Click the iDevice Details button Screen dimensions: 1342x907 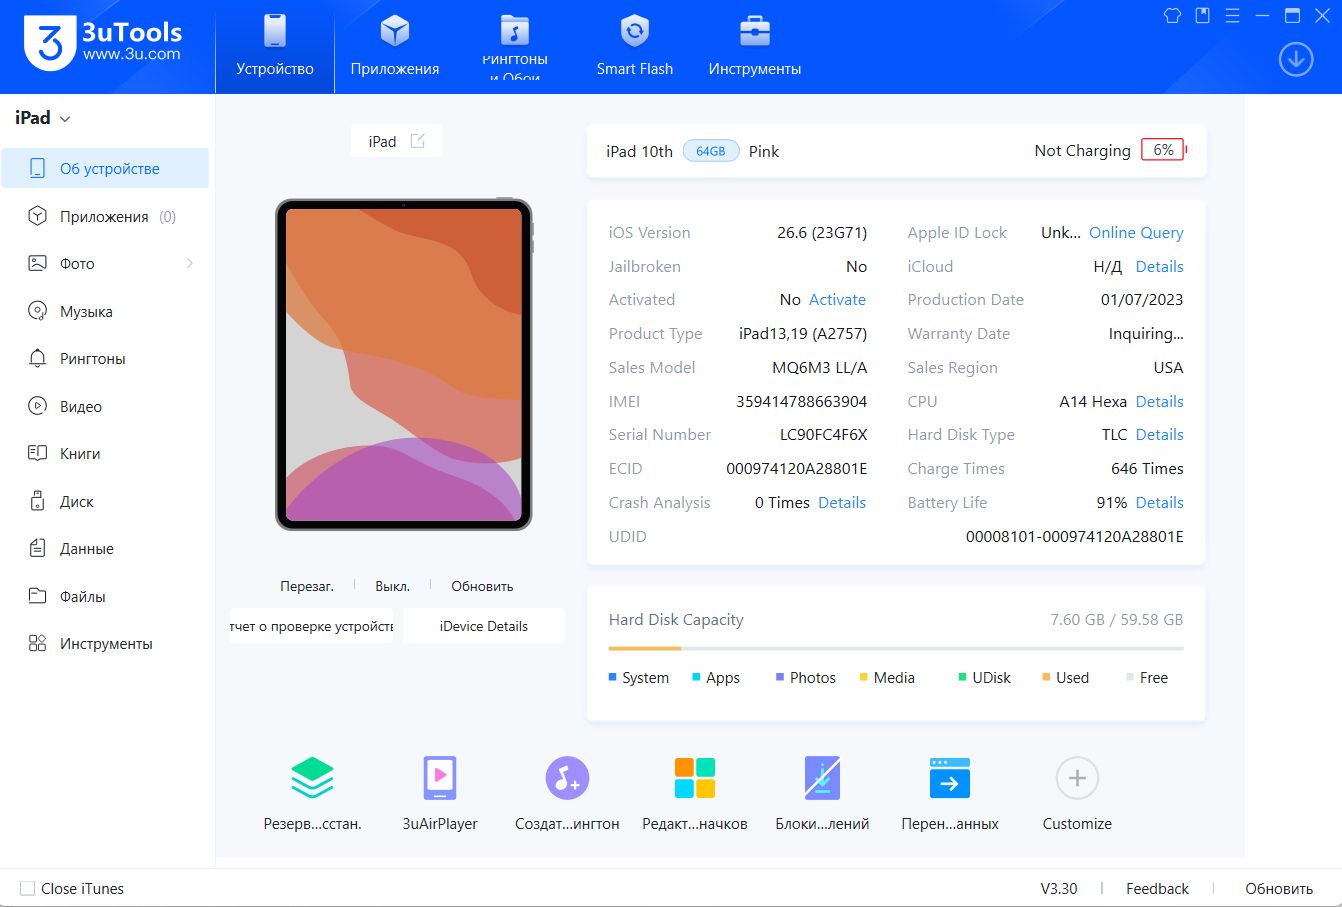pos(484,626)
